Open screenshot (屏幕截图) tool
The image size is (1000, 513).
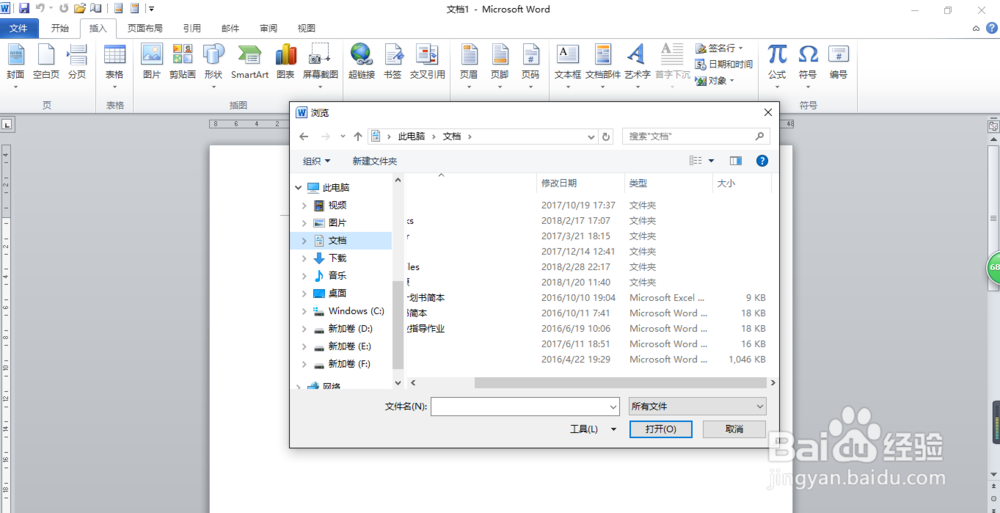click(x=320, y=64)
